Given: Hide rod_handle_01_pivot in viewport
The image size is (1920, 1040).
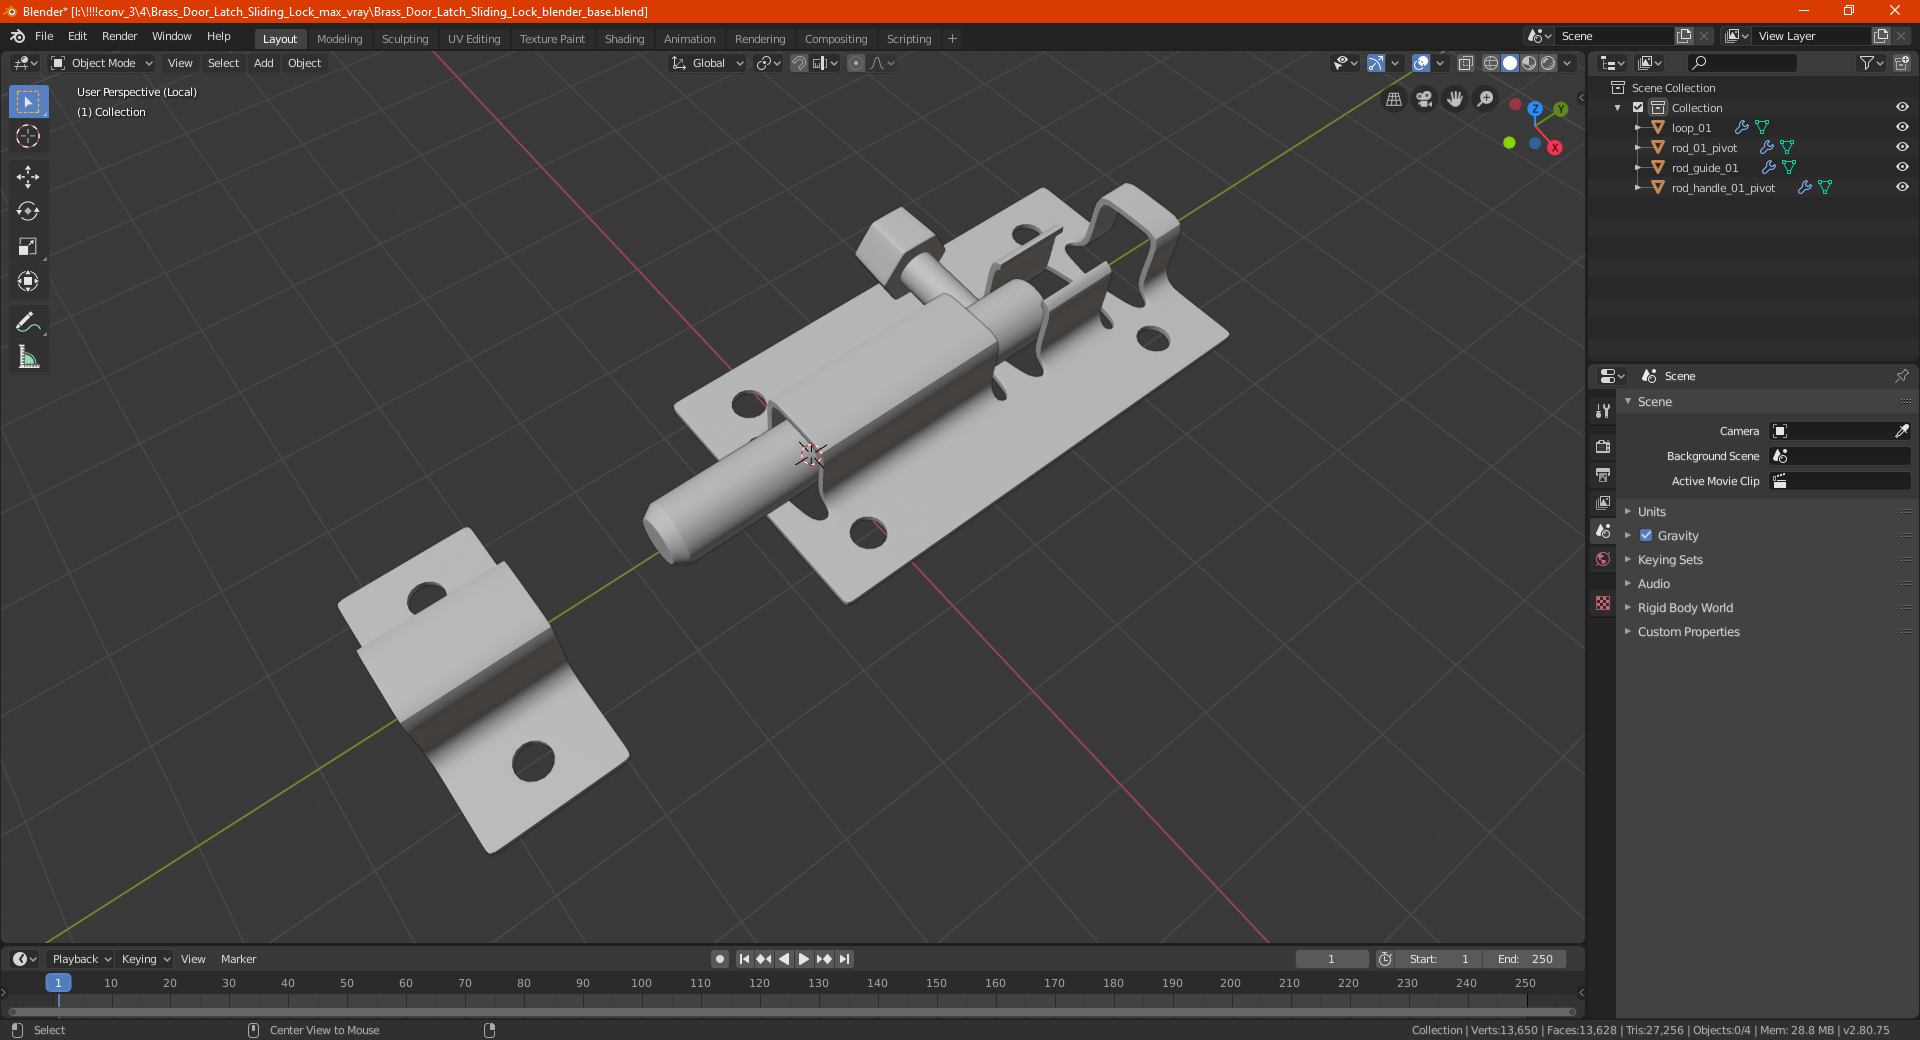Looking at the screenshot, I should (x=1902, y=188).
